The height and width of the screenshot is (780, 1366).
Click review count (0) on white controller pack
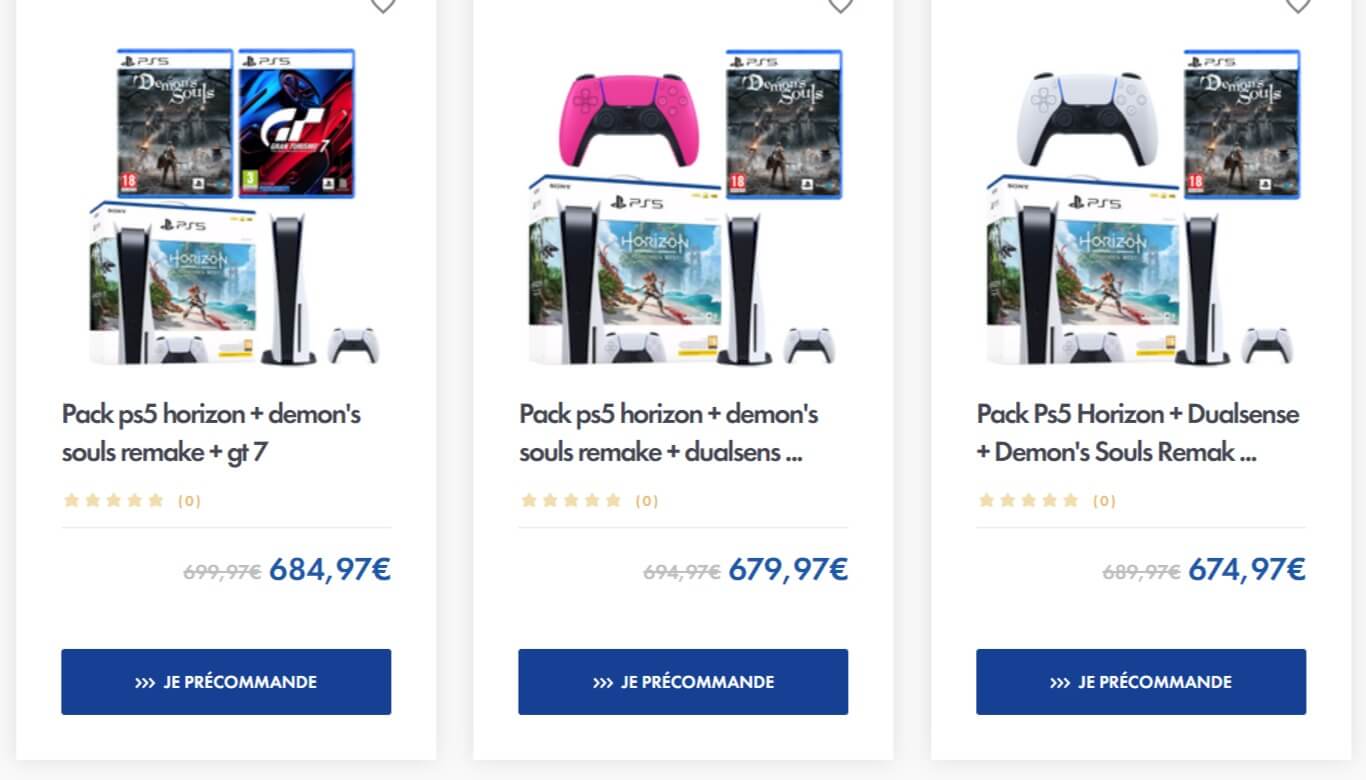click(x=1104, y=501)
